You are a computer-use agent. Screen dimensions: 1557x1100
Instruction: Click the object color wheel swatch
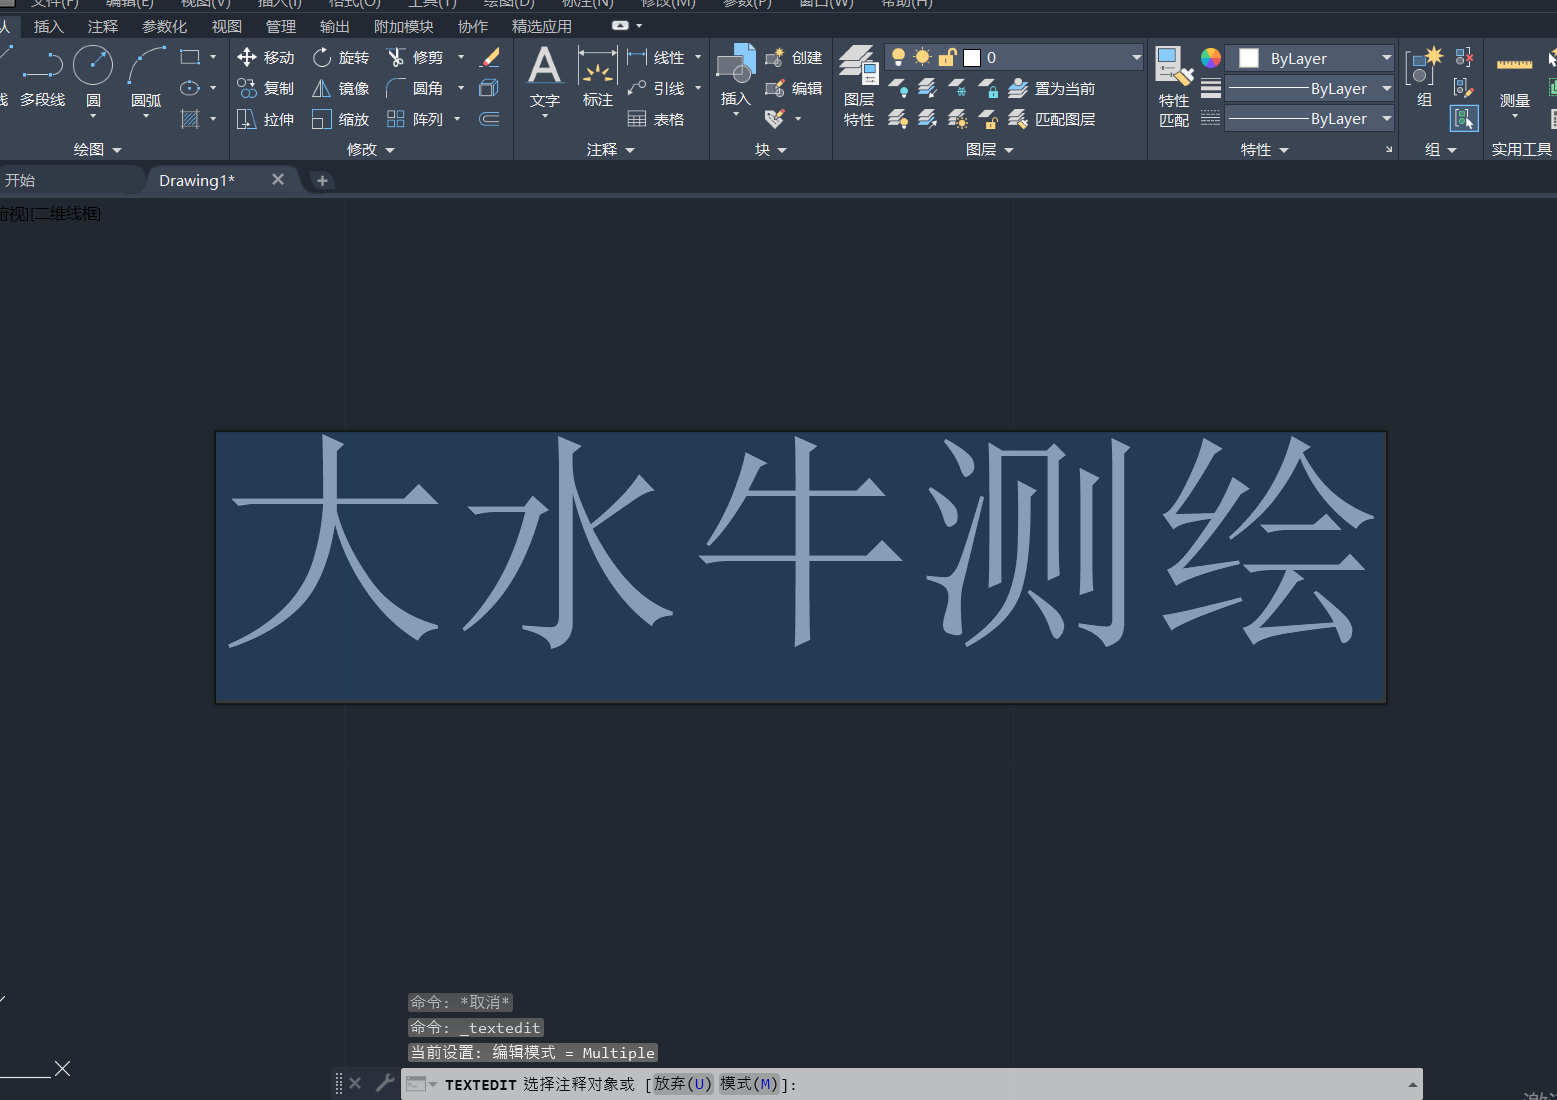coord(1211,57)
